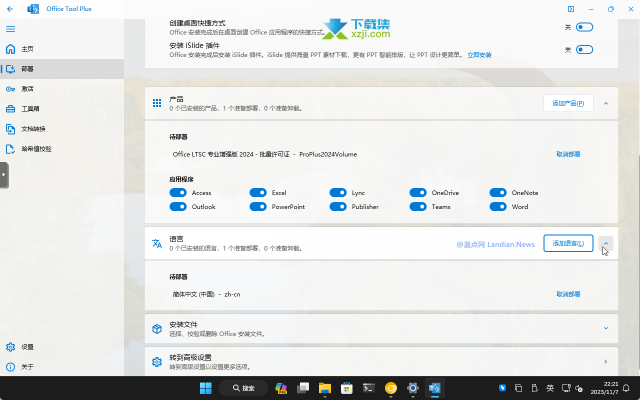Image resolution: width=640 pixels, height=400 pixels.
Task: Cancel deployment of zh-cn language
Action: [568, 294]
